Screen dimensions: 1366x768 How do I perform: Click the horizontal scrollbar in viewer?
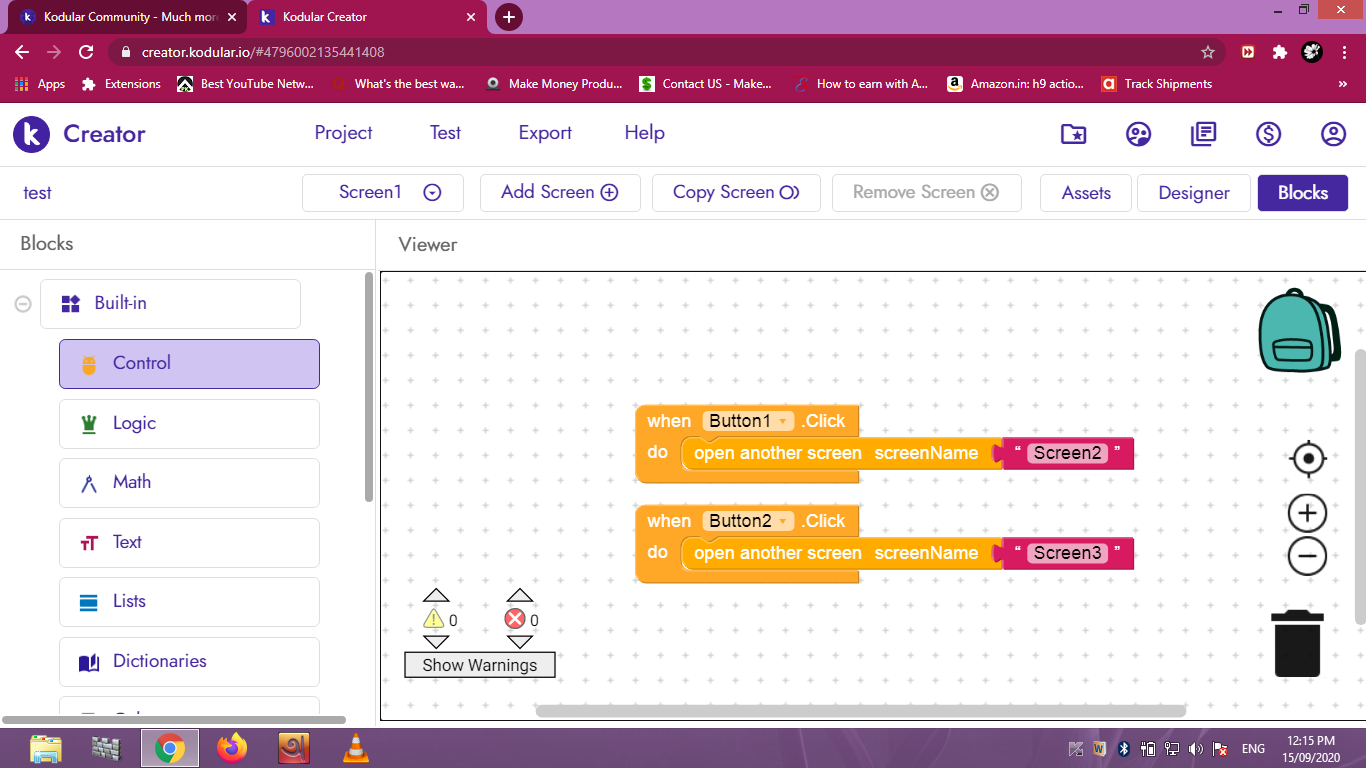coord(860,712)
